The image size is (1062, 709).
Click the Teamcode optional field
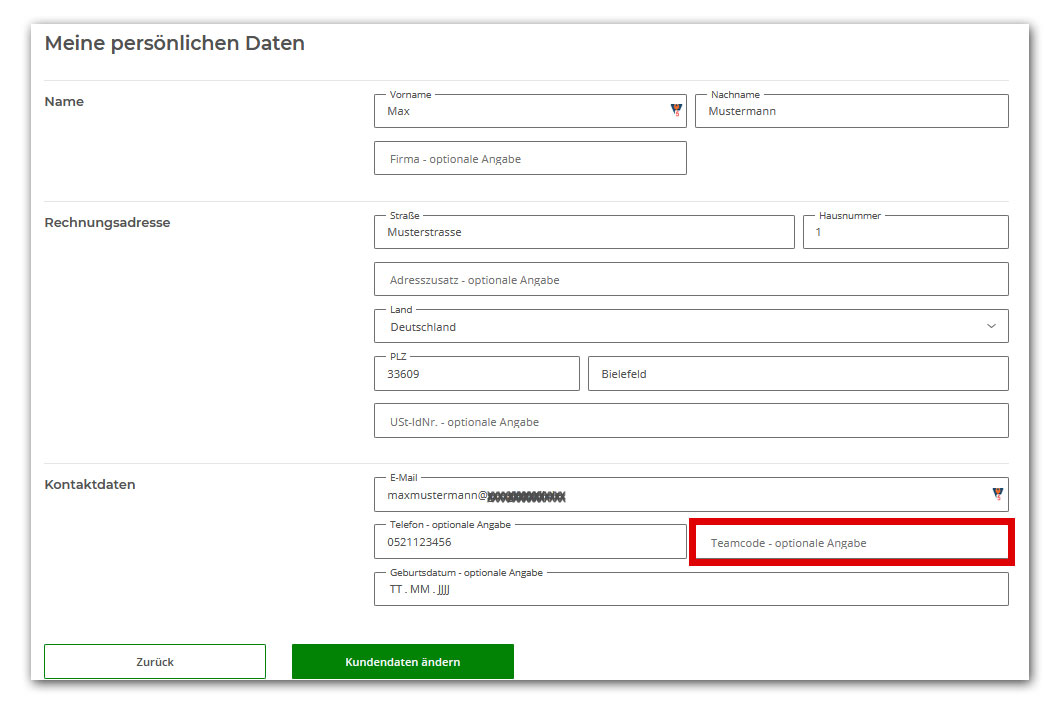tap(851, 542)
